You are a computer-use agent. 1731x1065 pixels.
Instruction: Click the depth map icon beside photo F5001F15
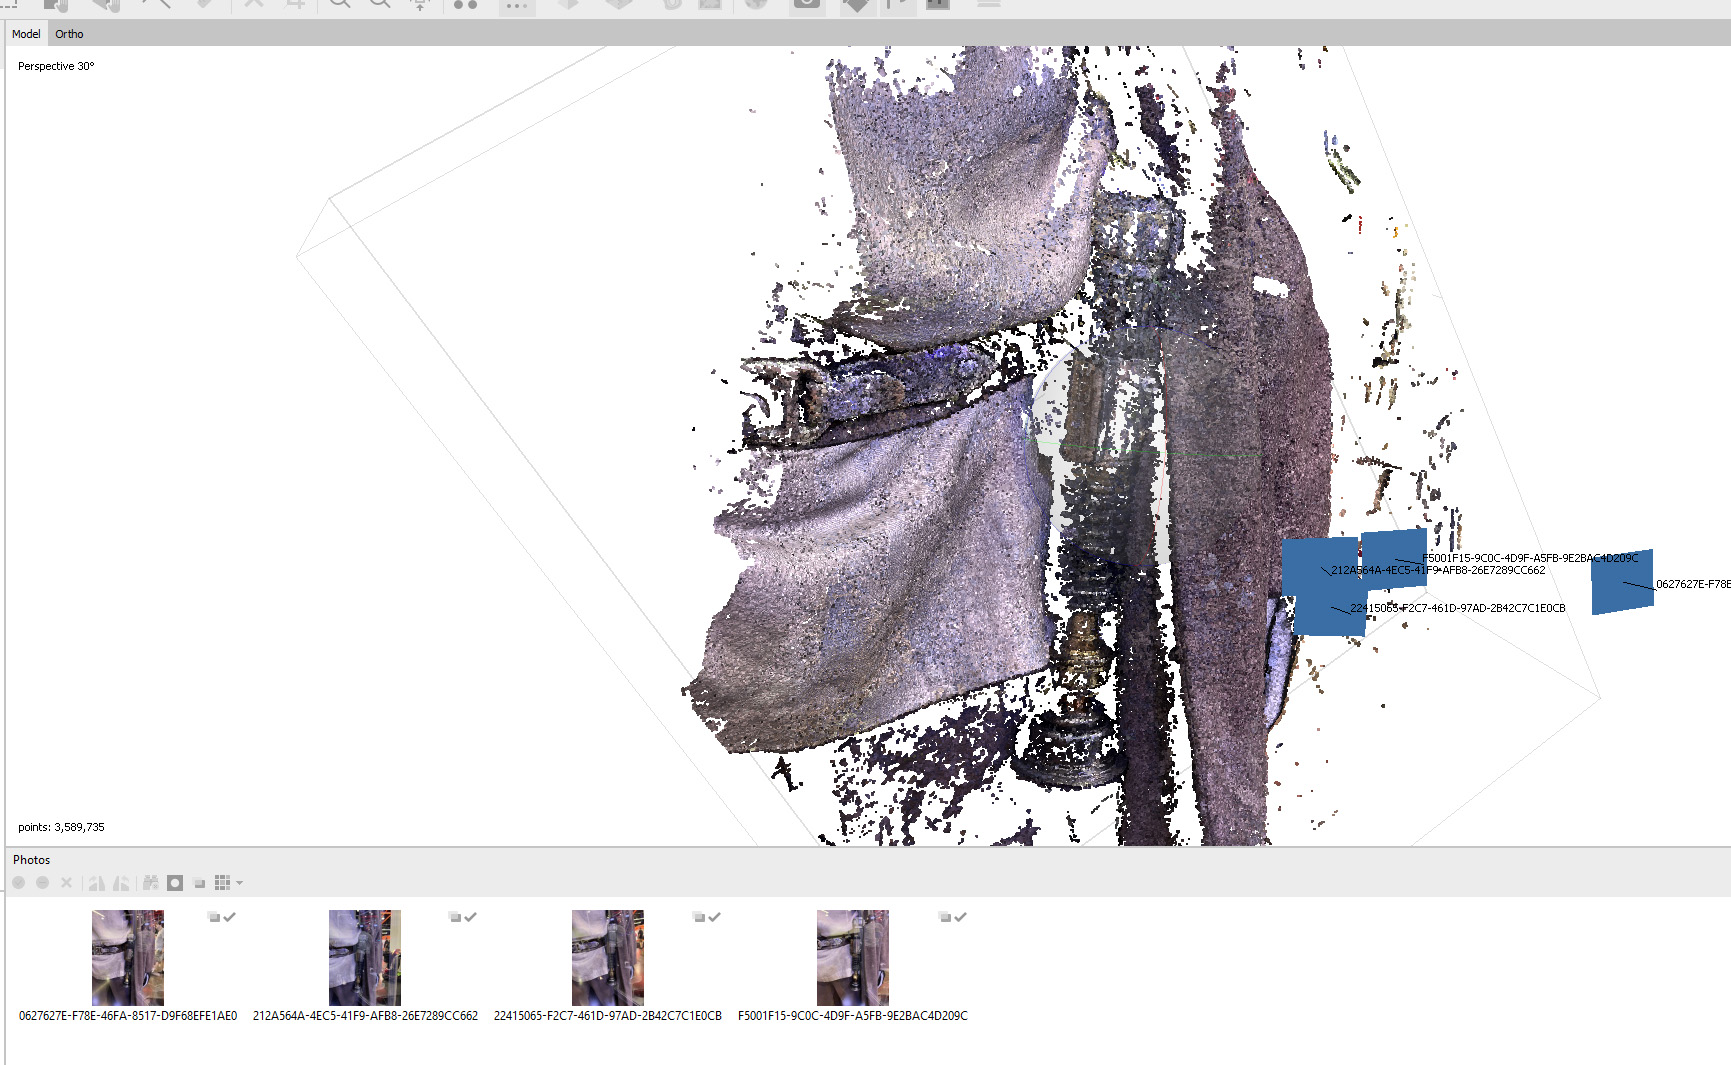(x=944, y=917)
